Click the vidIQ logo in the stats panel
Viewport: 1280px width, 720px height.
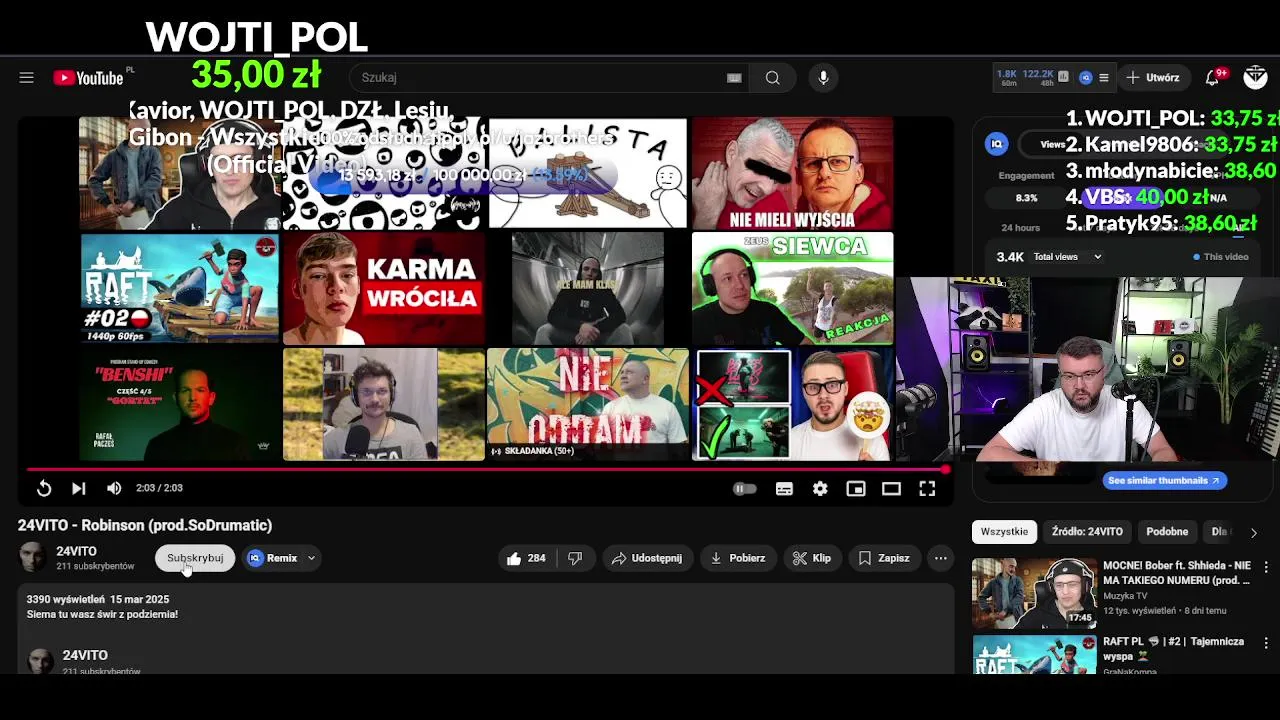click(x=997, y=144)
